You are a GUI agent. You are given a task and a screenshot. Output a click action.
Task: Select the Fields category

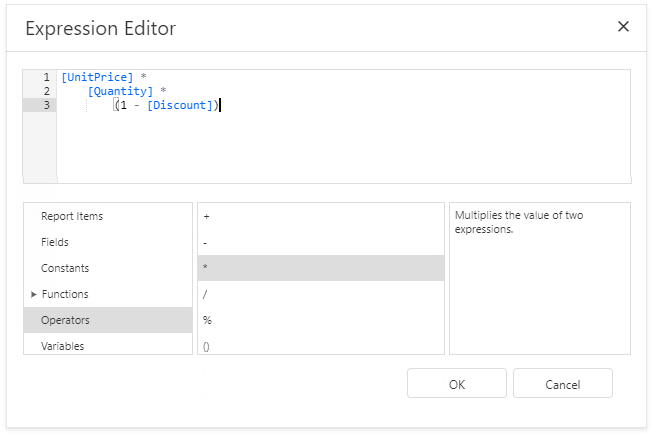(55, 242)
